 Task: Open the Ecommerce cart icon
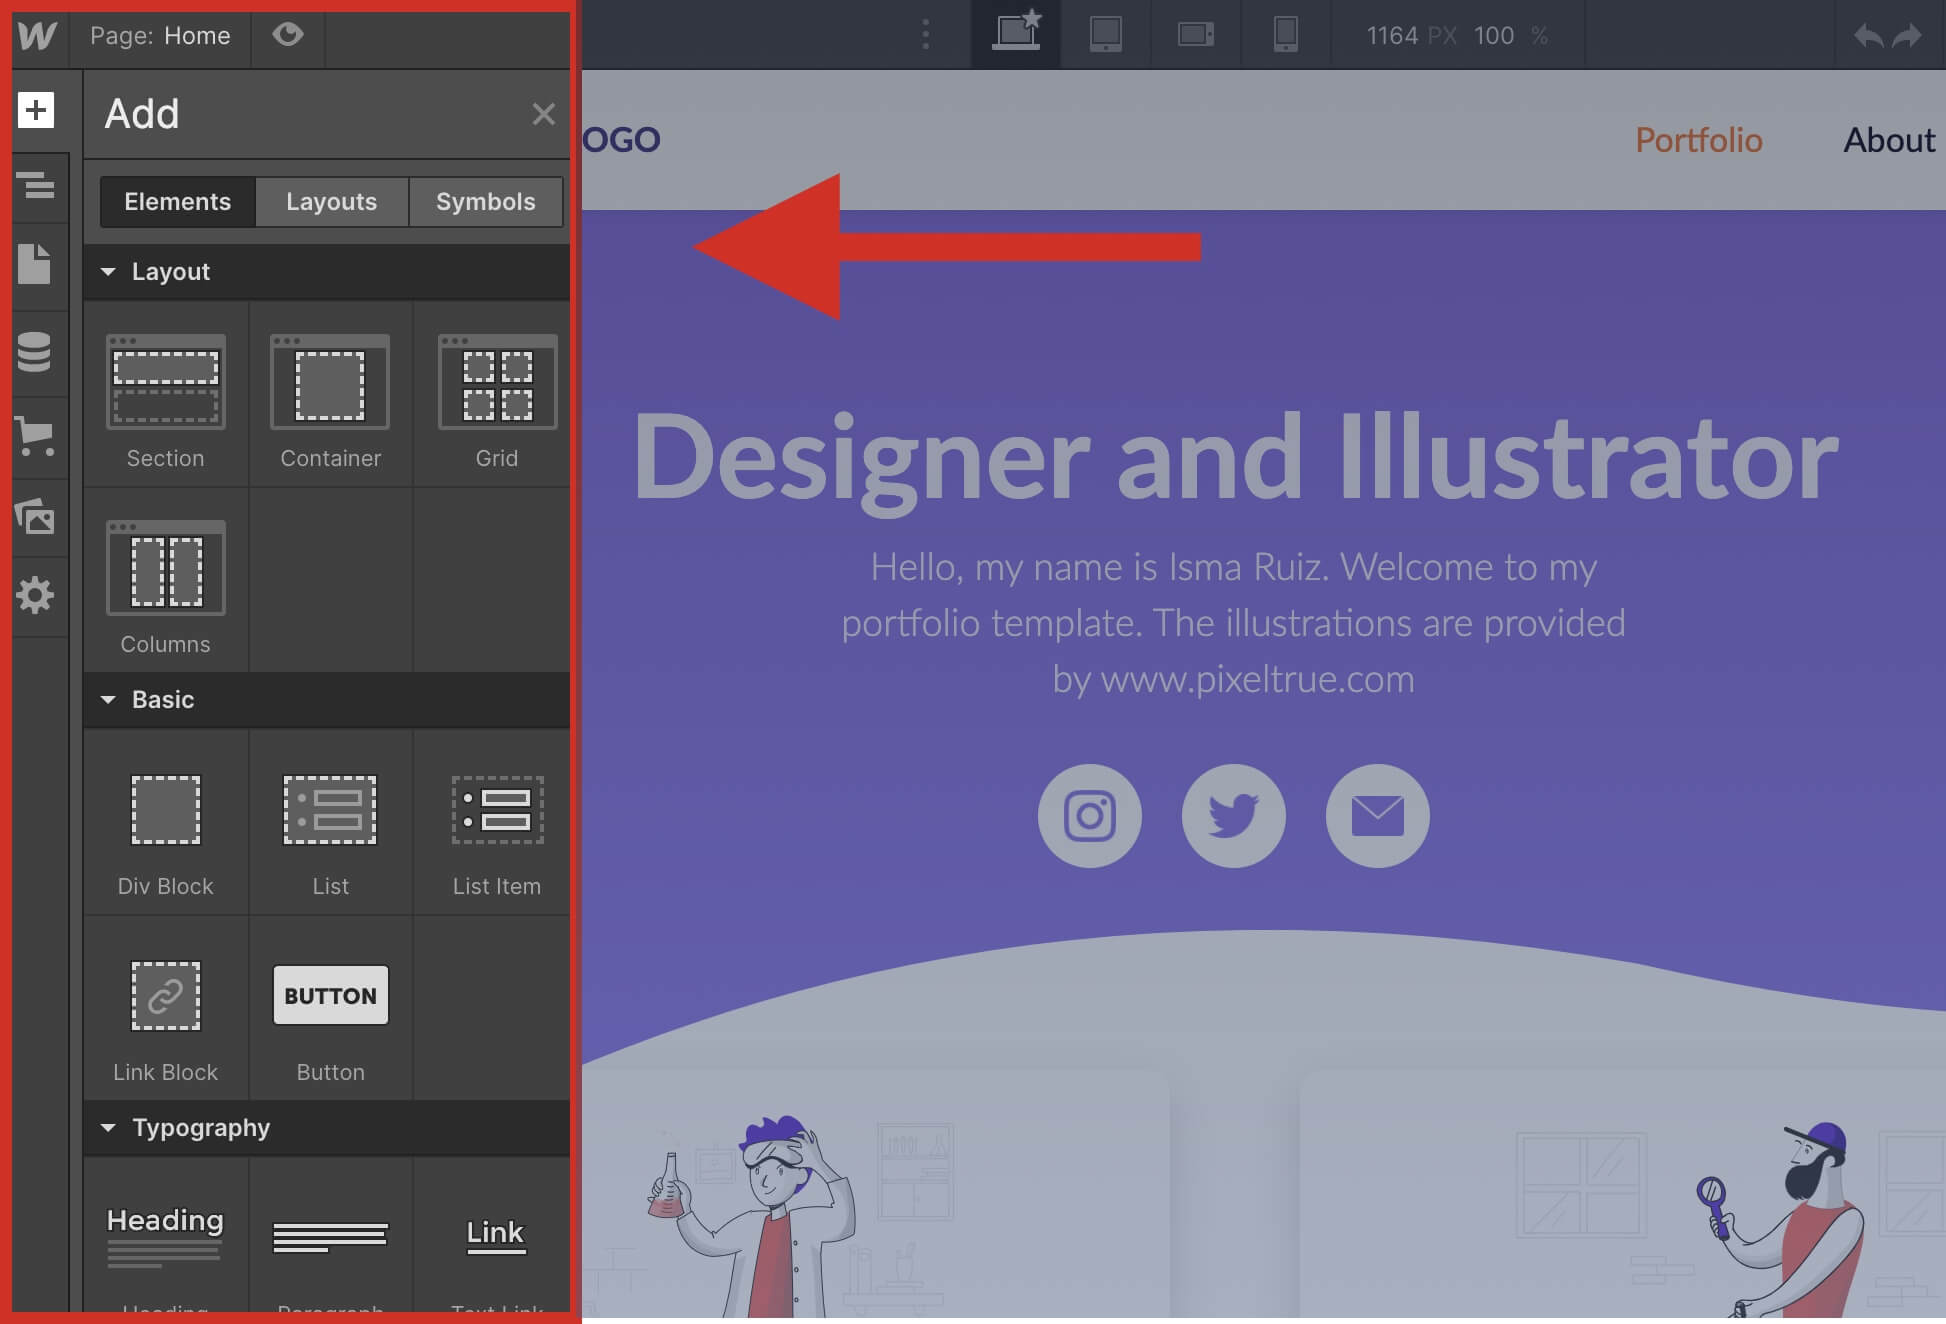pyautogui.click(x=35, y=436)
